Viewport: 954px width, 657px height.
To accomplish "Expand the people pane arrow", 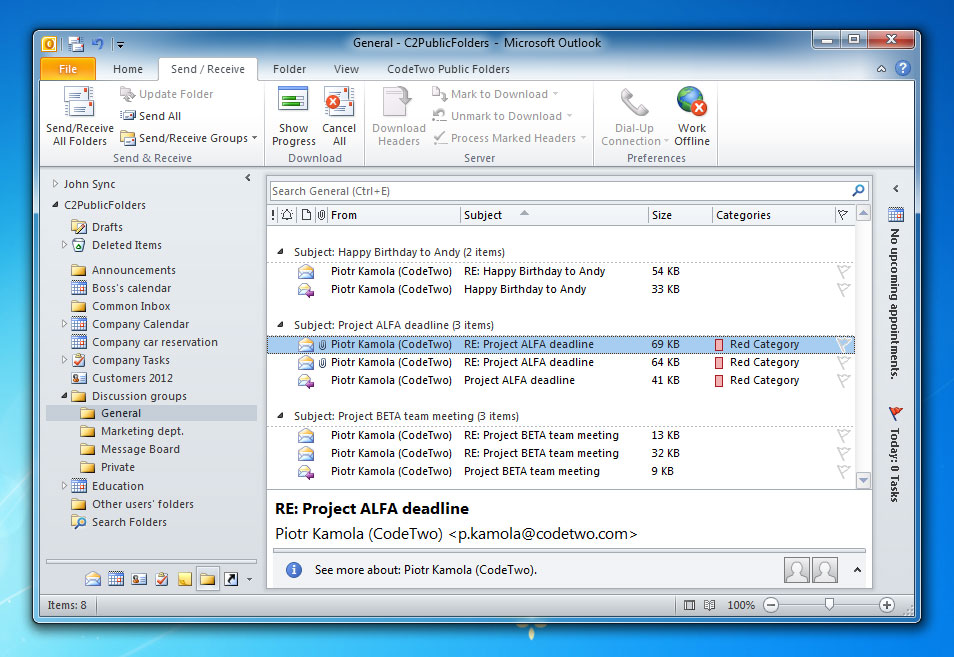I will click(857, 570).
